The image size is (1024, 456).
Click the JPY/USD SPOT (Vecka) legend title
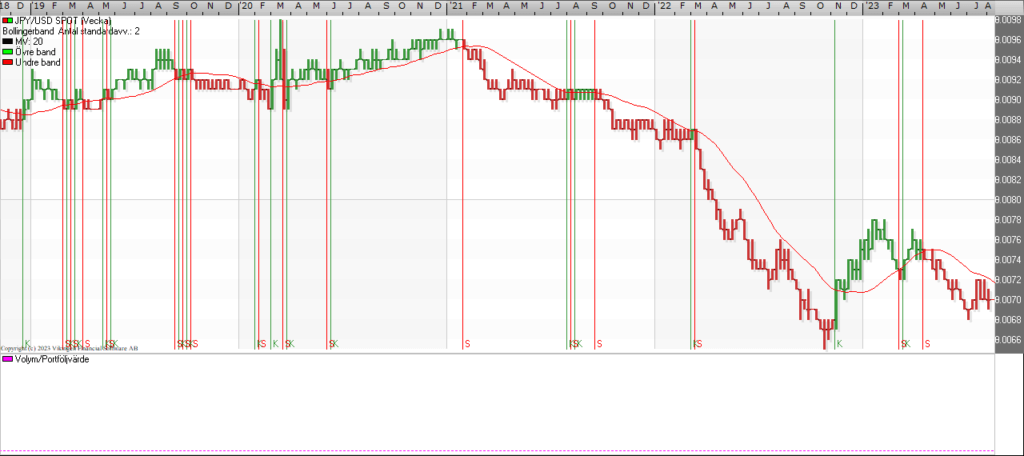click(63, 22)
